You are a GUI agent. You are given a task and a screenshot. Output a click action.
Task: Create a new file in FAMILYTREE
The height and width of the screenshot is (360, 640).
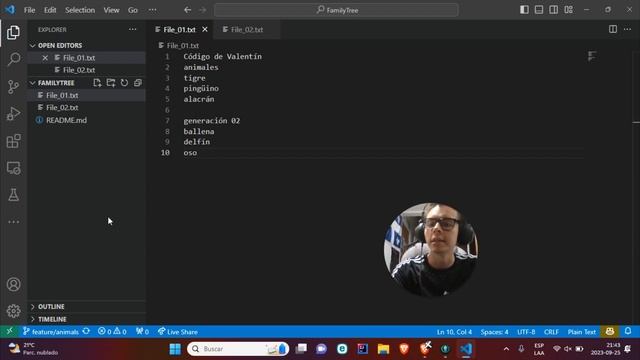97,83
